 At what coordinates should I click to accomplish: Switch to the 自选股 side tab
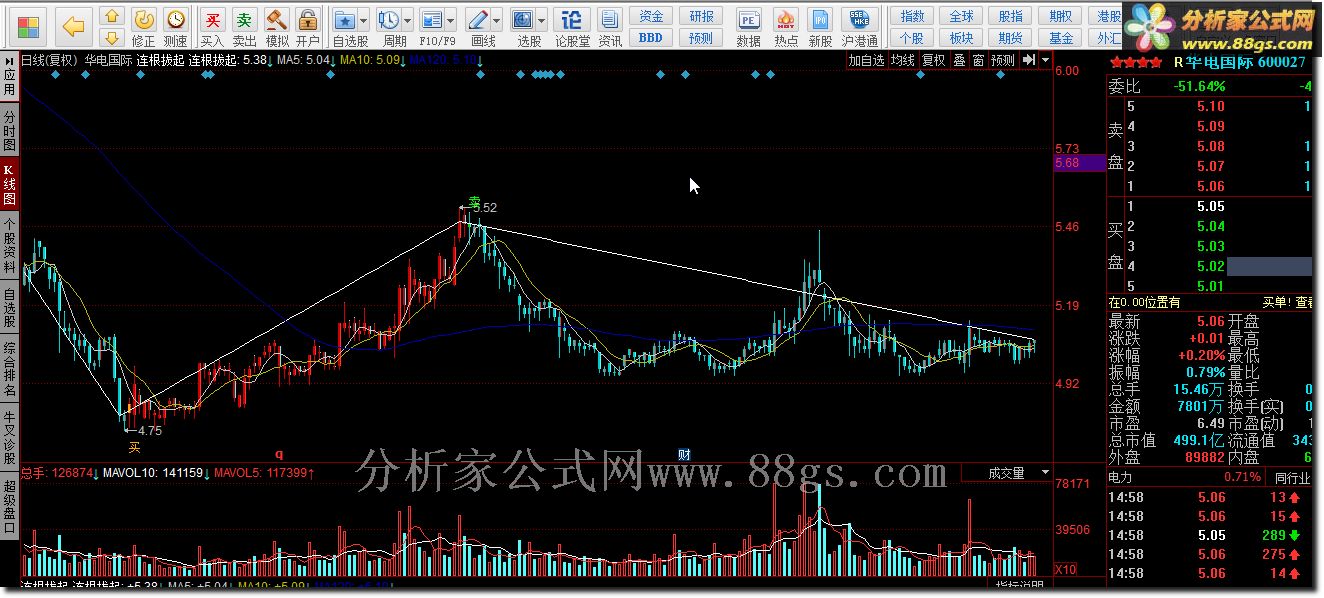pos(9,308)
